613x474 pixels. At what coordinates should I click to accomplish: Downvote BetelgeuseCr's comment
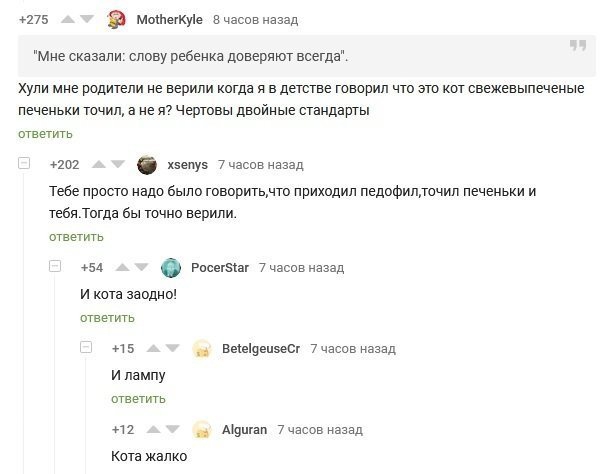point(174,349)
